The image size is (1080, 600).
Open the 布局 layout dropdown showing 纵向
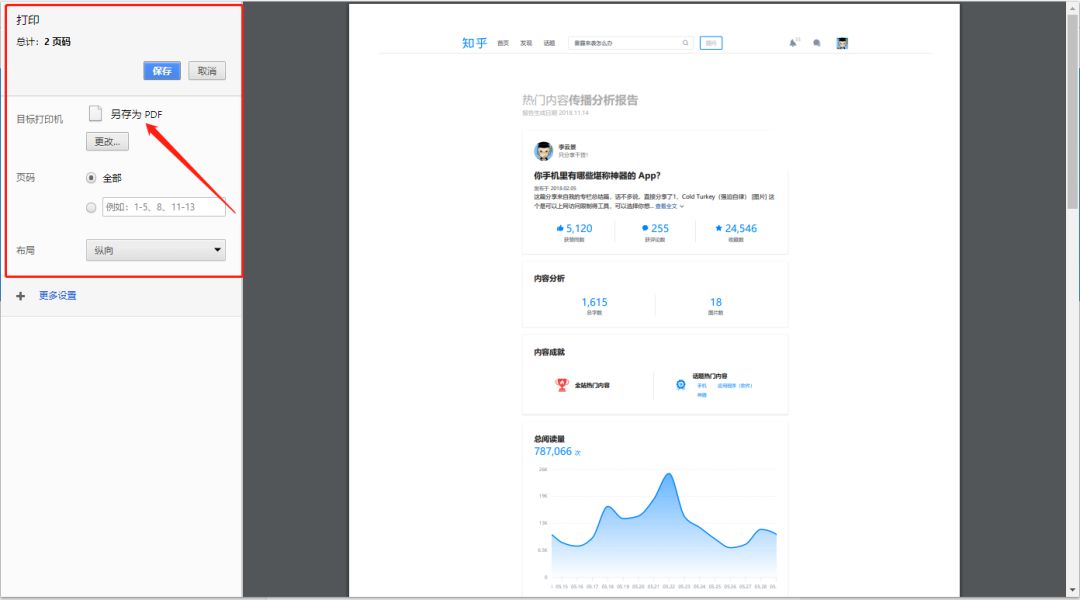[156, 250]
